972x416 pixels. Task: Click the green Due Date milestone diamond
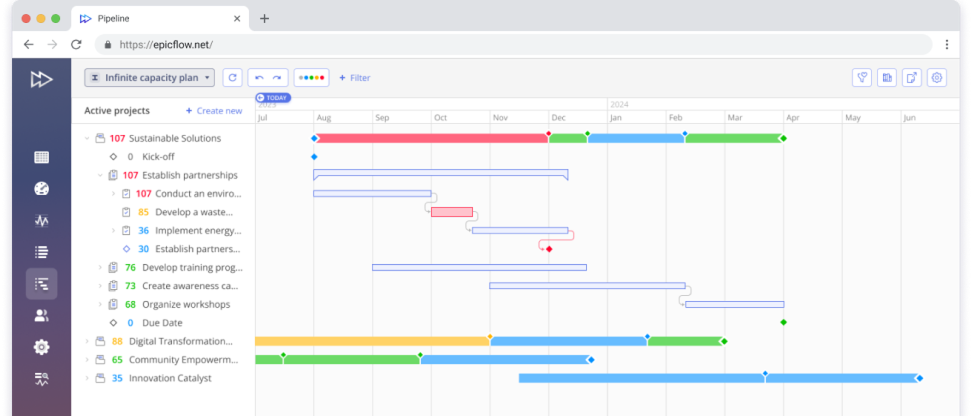pyautogui.click(x=784, y=322)
